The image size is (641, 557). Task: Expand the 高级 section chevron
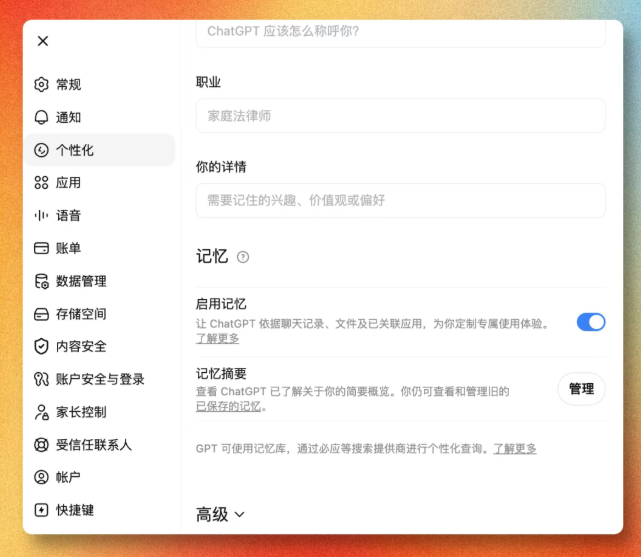click(240, 514)
